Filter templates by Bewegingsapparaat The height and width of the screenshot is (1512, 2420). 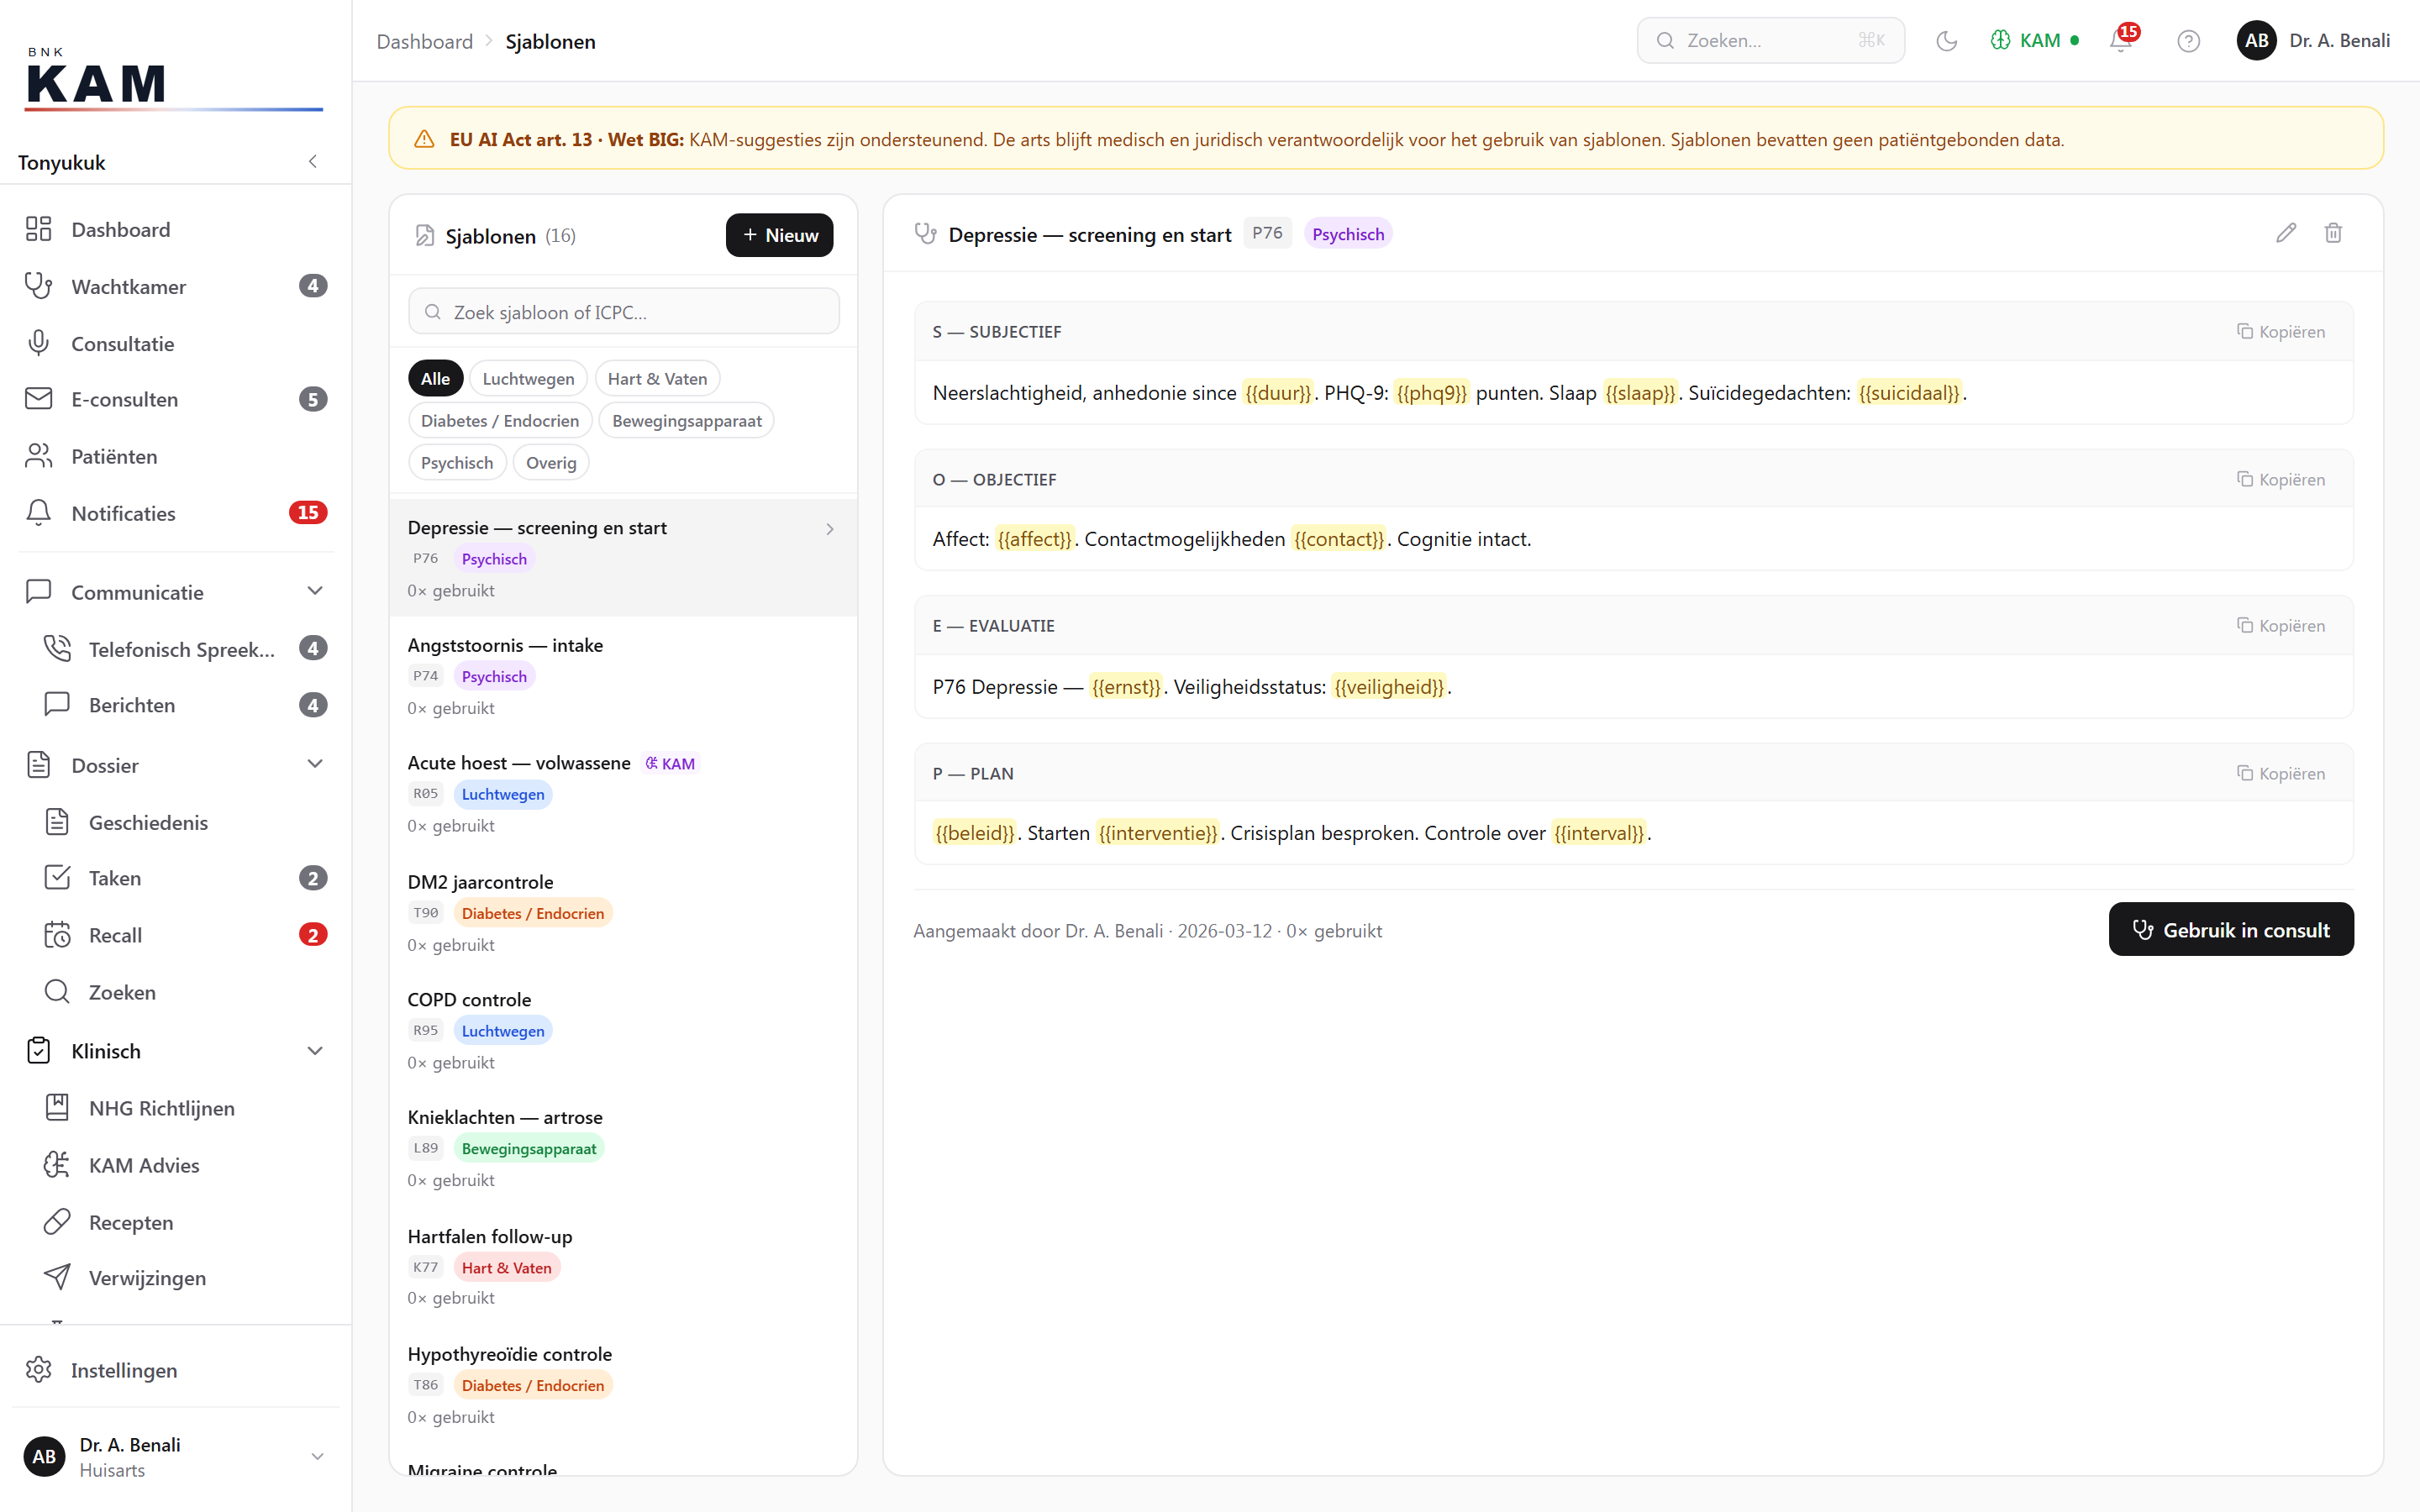[x=686, y=420]
